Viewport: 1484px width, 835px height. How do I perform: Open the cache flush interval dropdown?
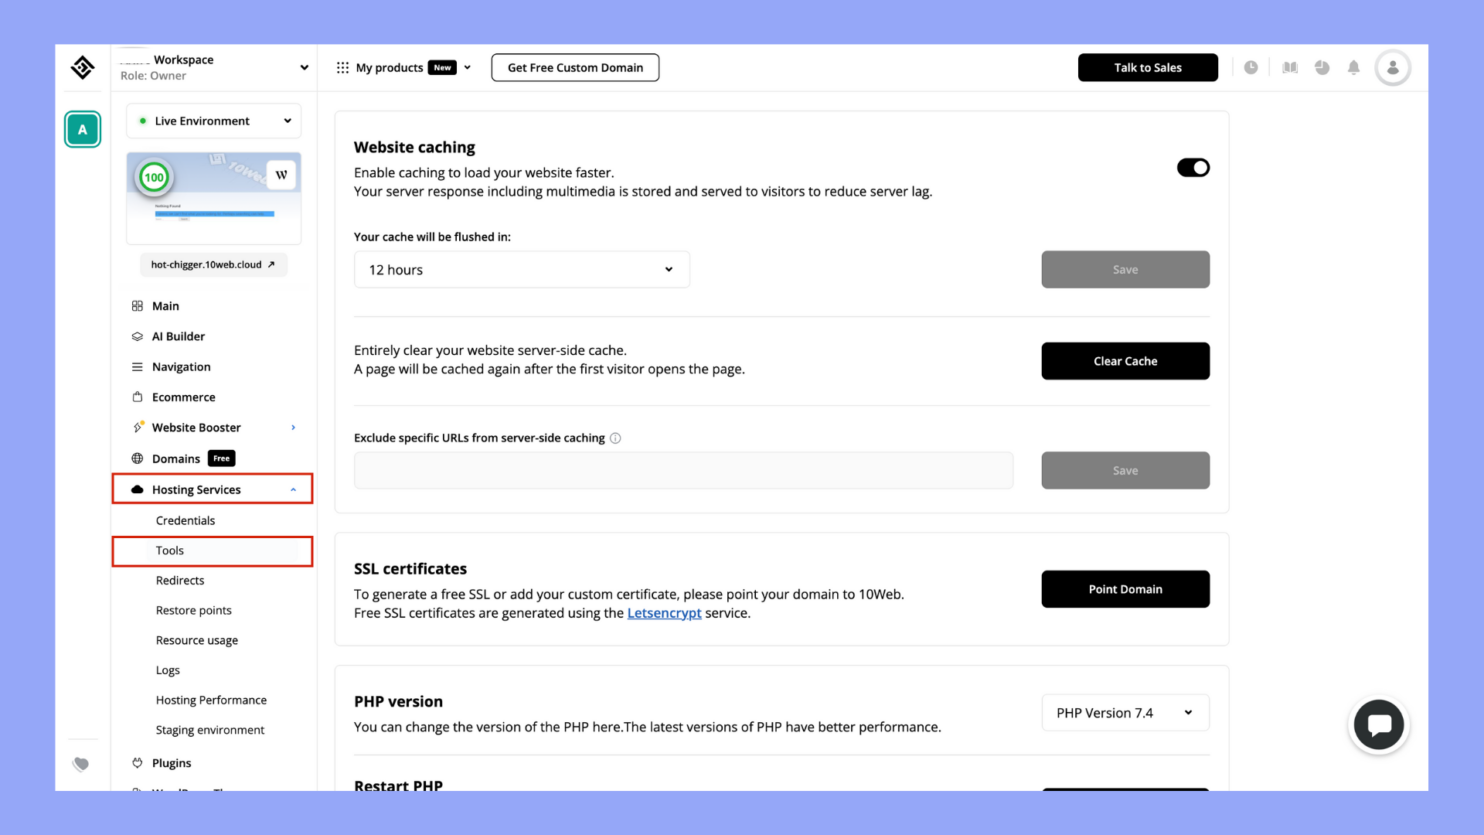(x=521, y=269)
